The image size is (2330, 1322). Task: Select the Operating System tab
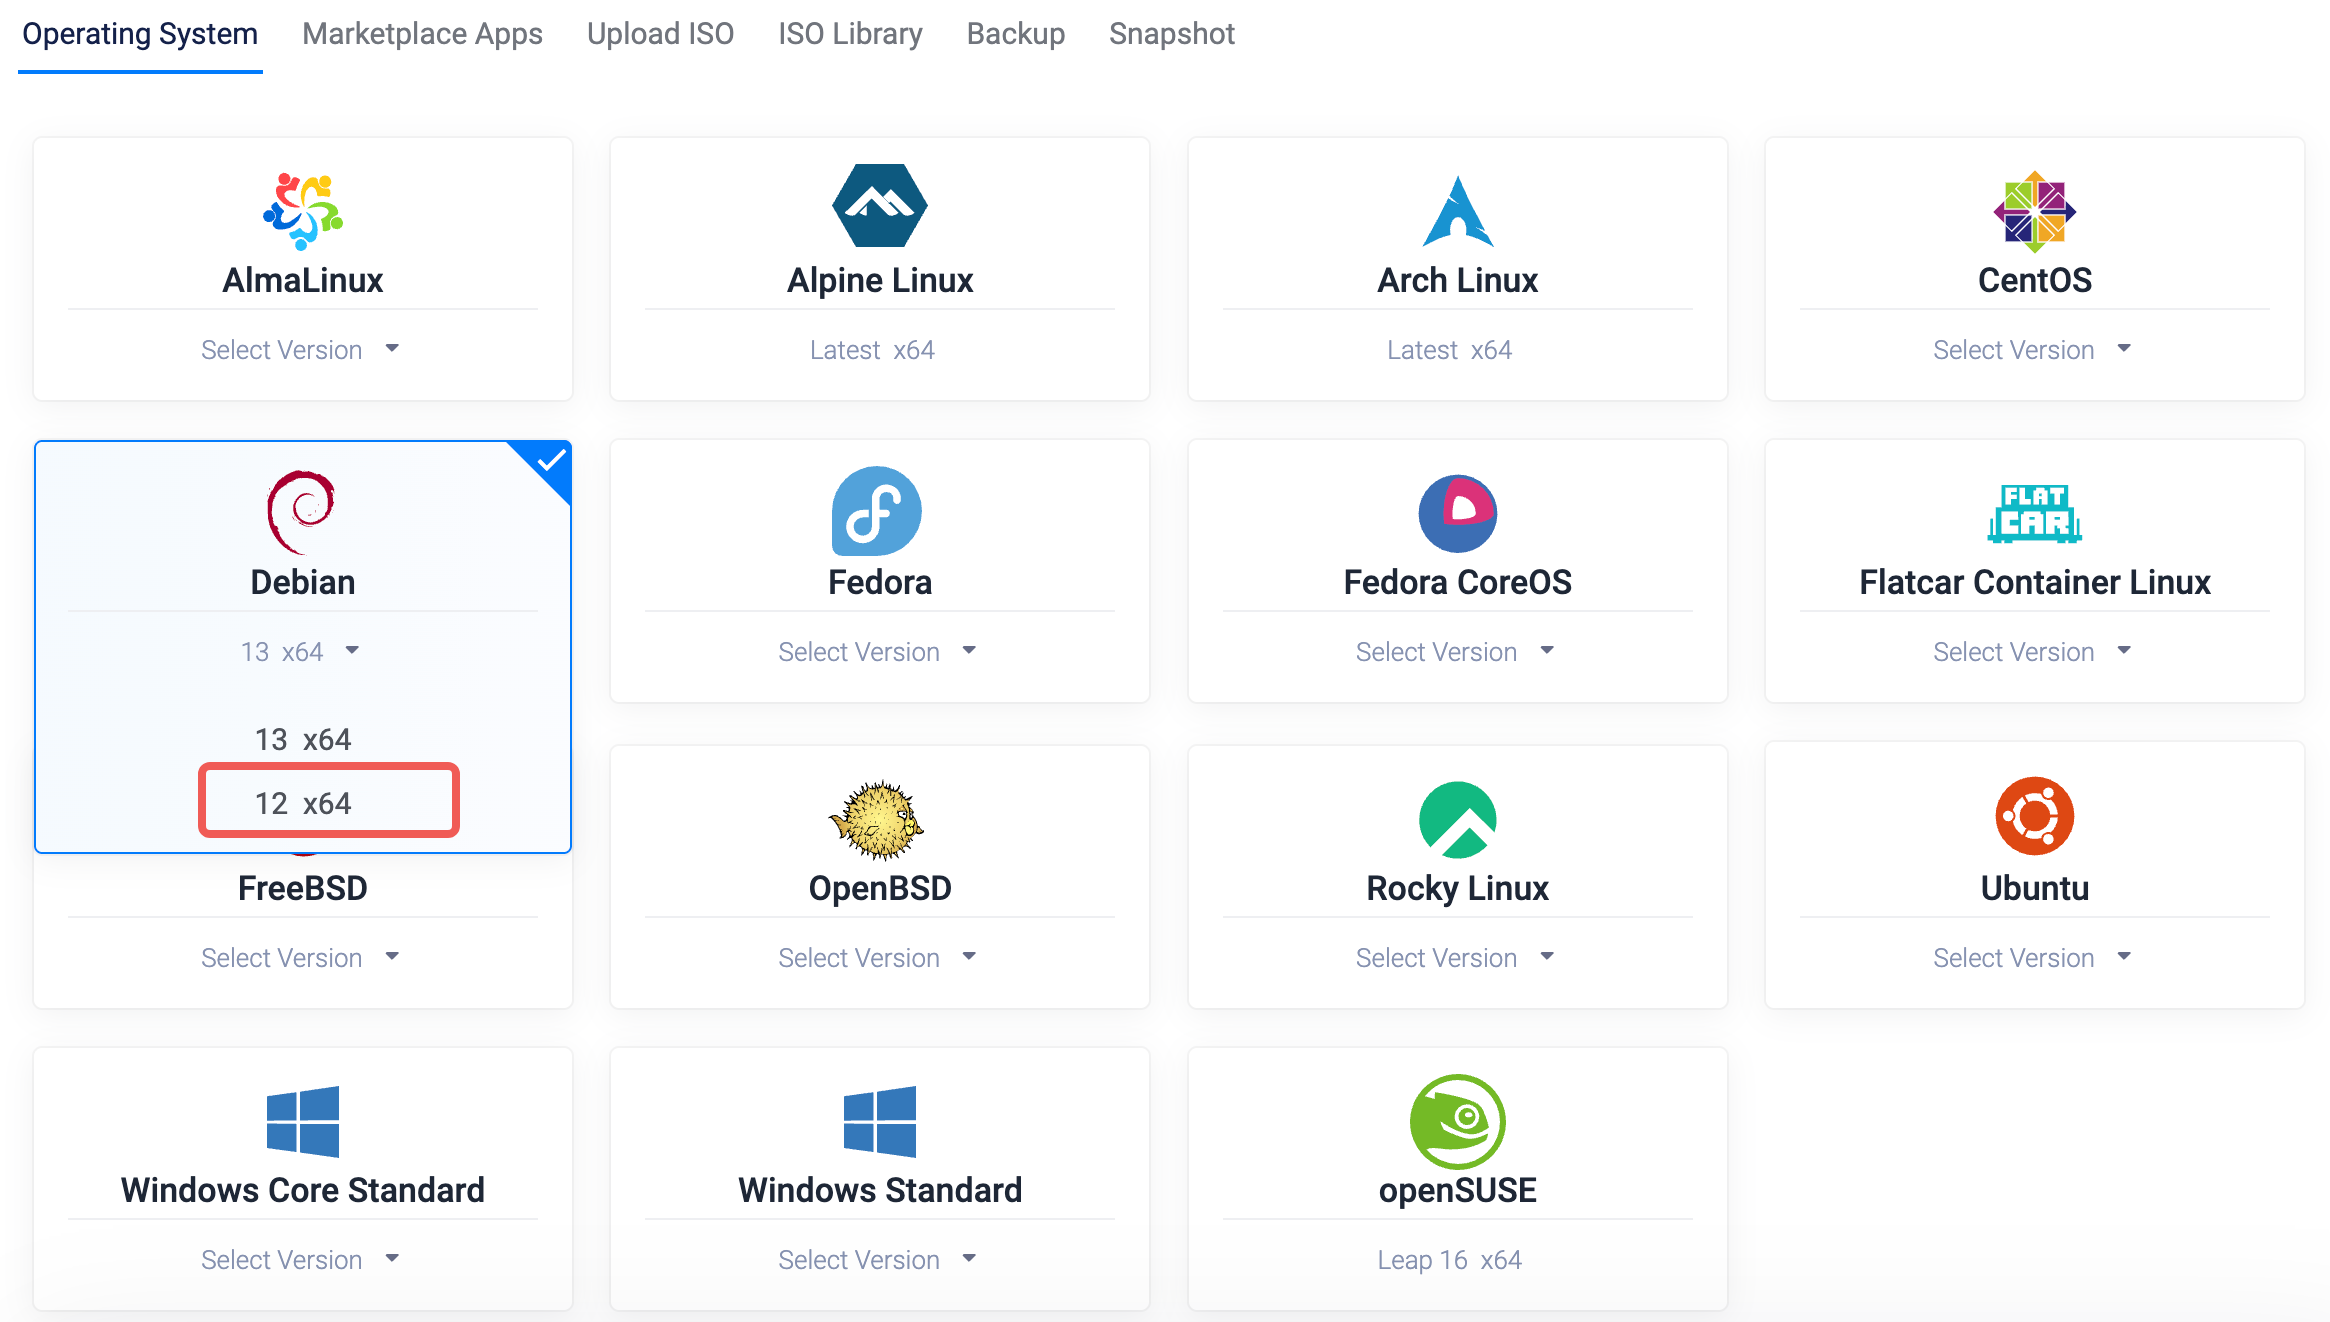pos(140,34)
